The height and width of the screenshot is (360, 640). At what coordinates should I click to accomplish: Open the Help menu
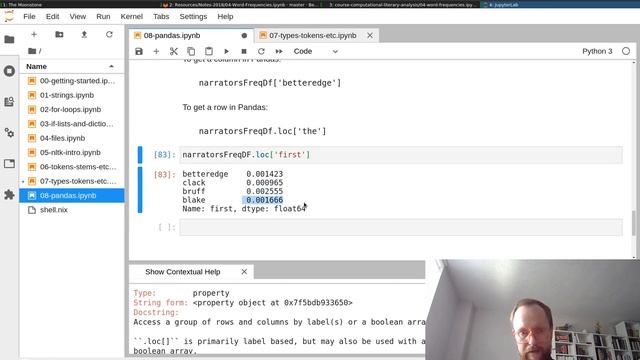coord(225,17)
